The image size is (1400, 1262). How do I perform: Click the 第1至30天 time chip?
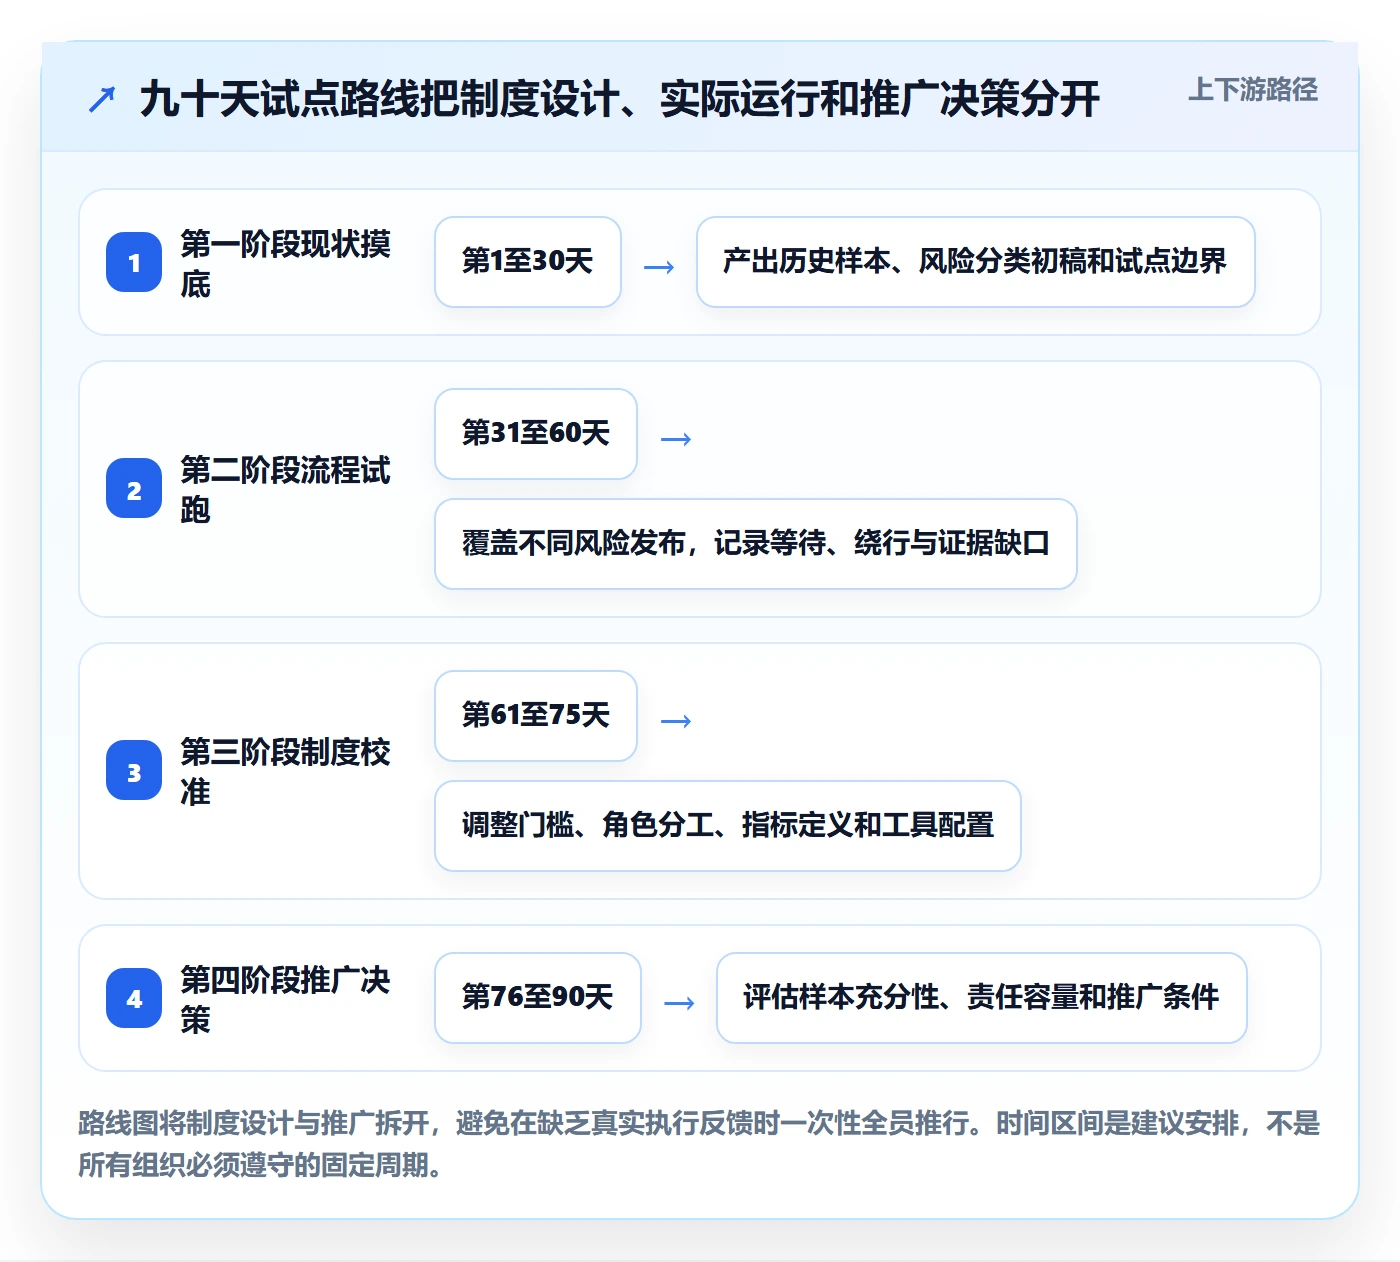point(528,262)
